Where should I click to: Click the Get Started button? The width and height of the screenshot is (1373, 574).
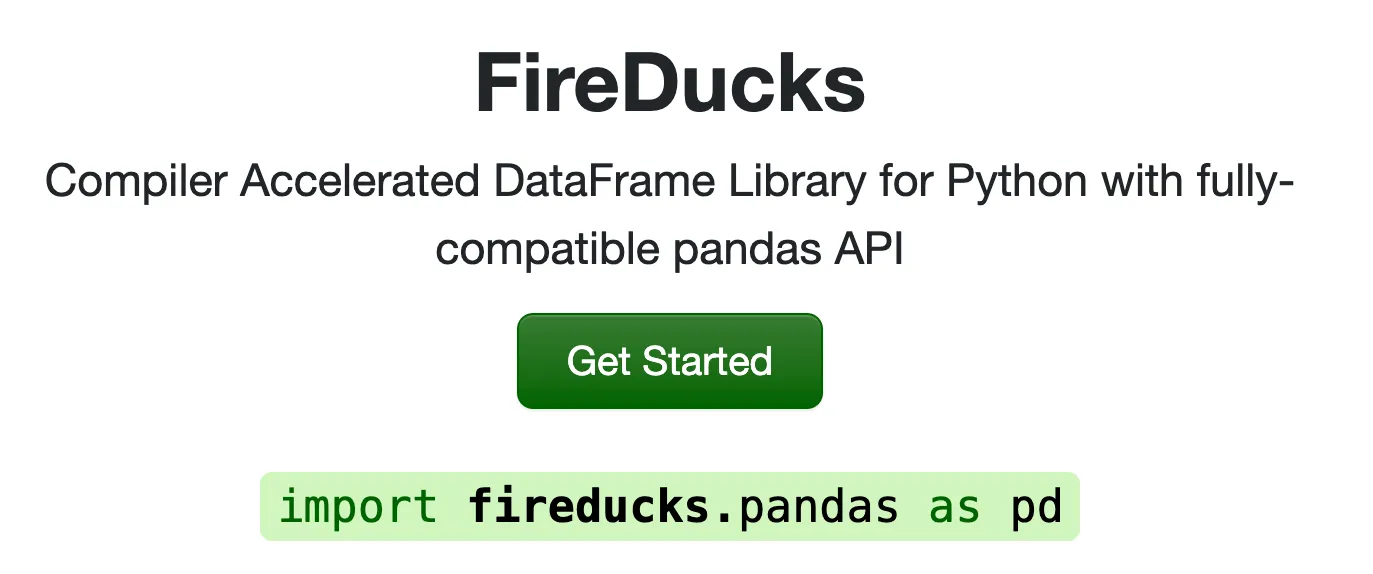click(x=669, y=361)
